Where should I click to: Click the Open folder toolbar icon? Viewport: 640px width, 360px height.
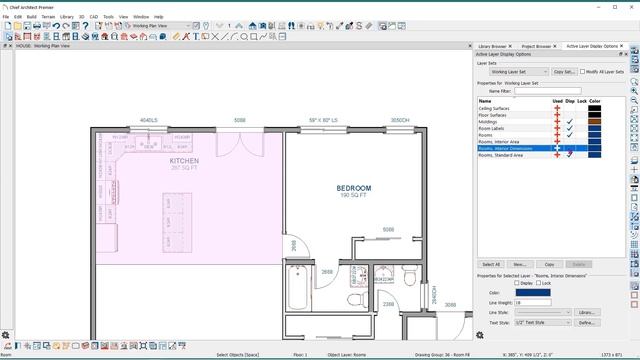pyautogui.click(x=18, y=26)
